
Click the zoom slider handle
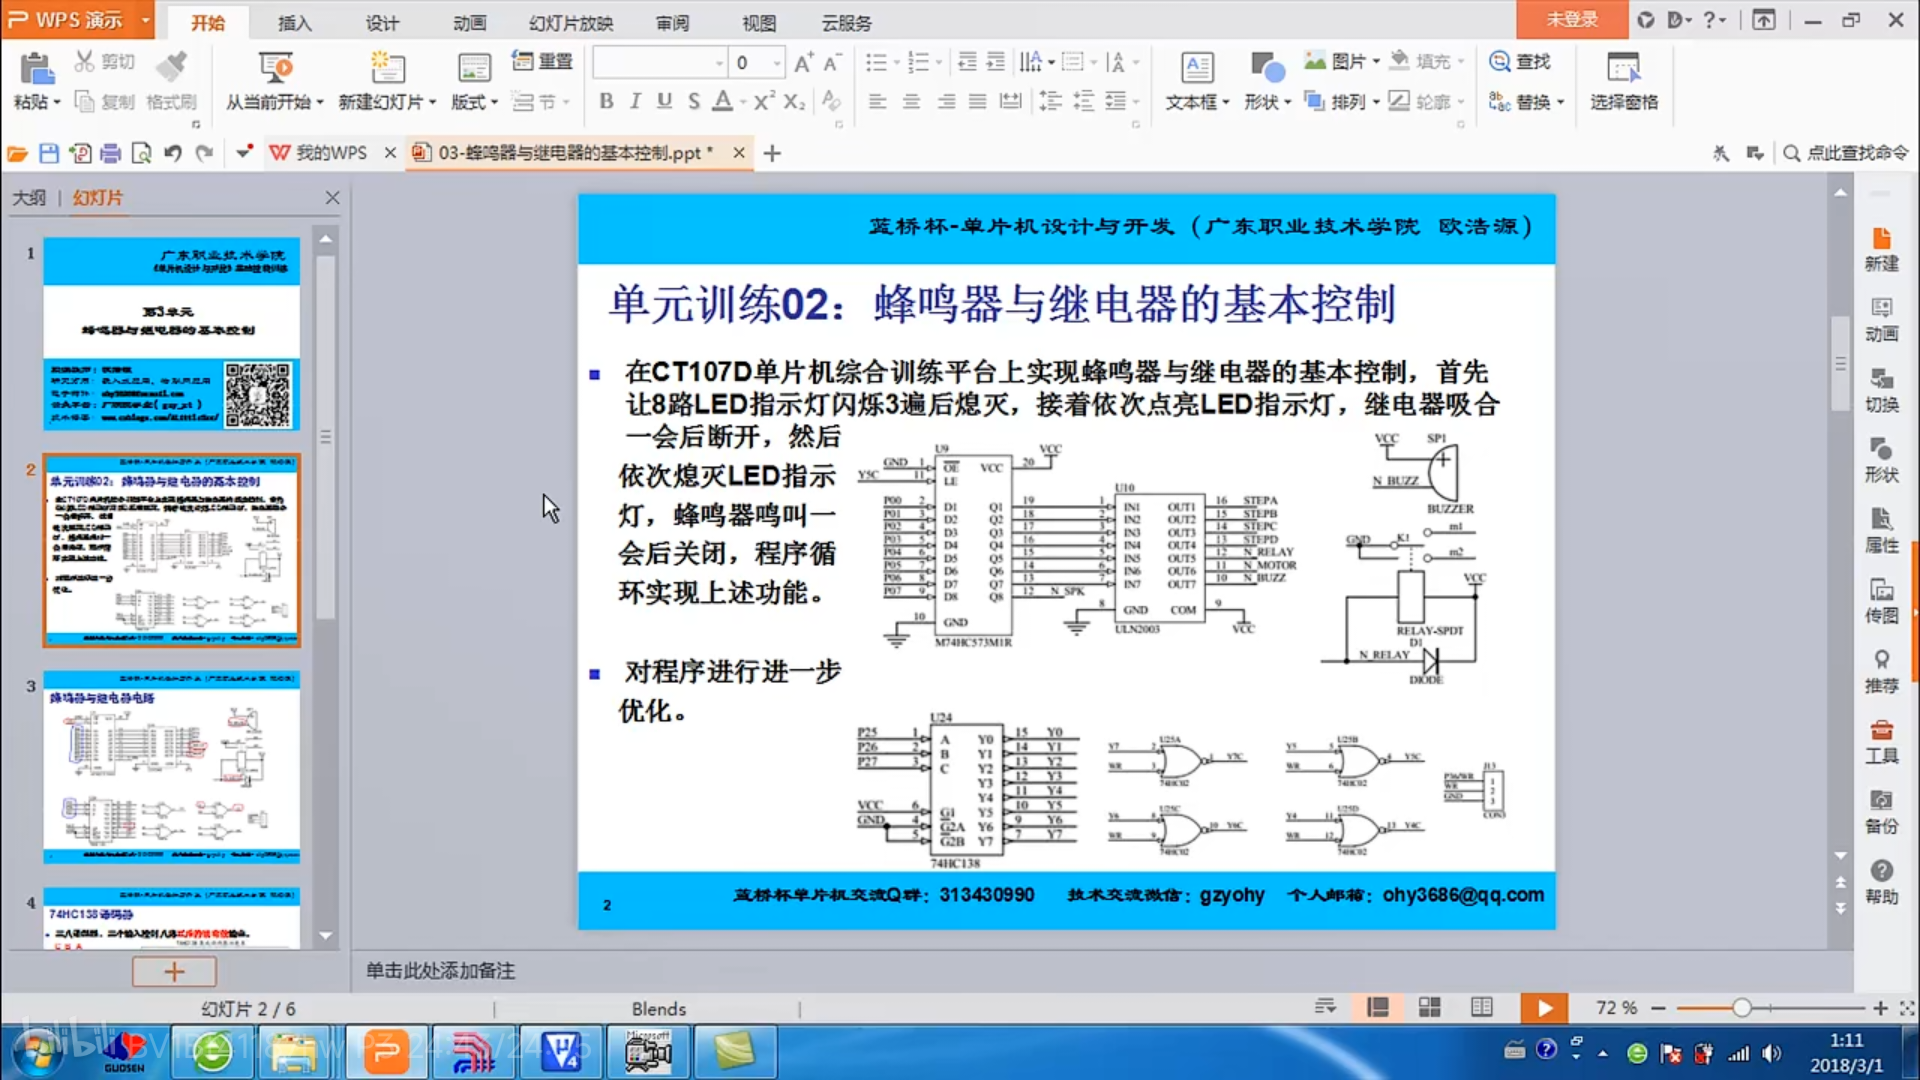click(x=1742, y=1008)
